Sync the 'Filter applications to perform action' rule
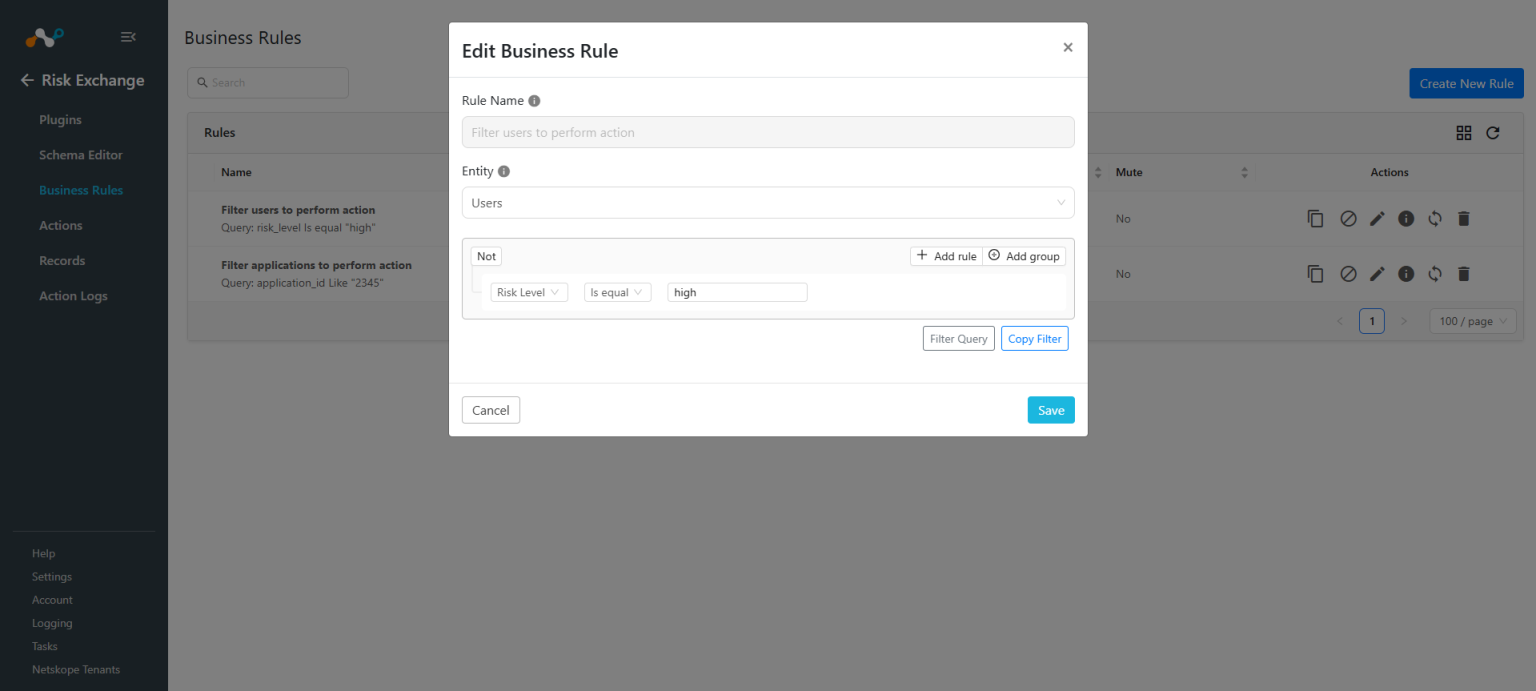 [x=1435, y=273]
